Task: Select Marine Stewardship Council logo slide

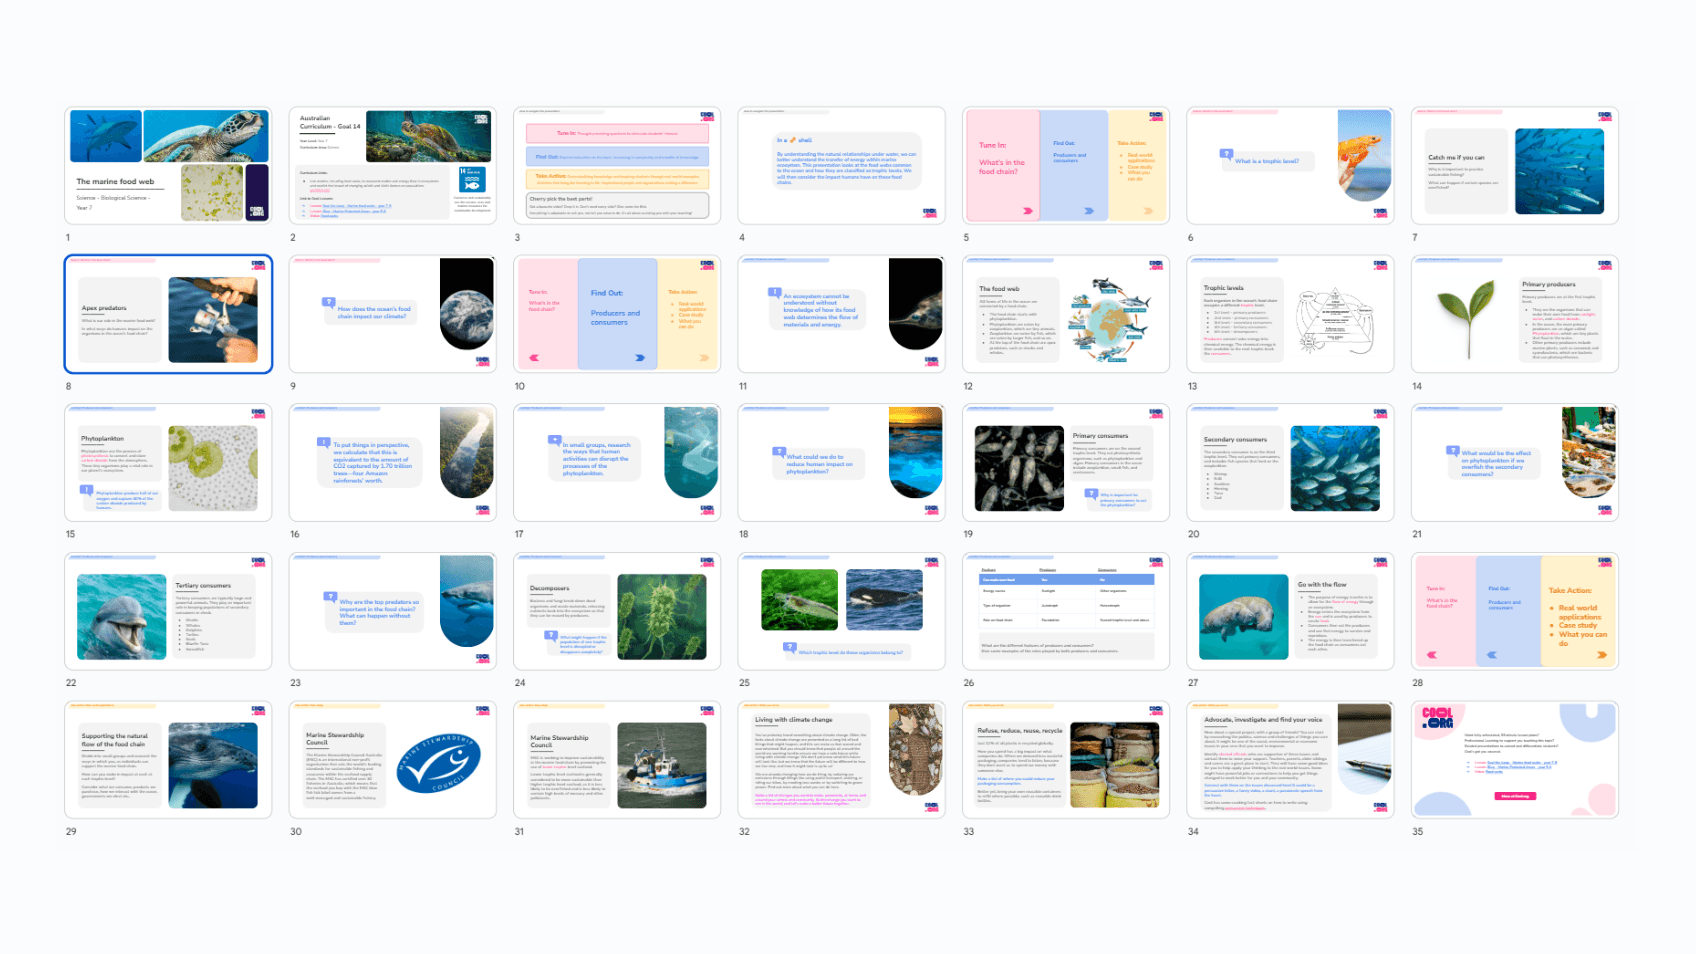Action: [x=392, y=760]
